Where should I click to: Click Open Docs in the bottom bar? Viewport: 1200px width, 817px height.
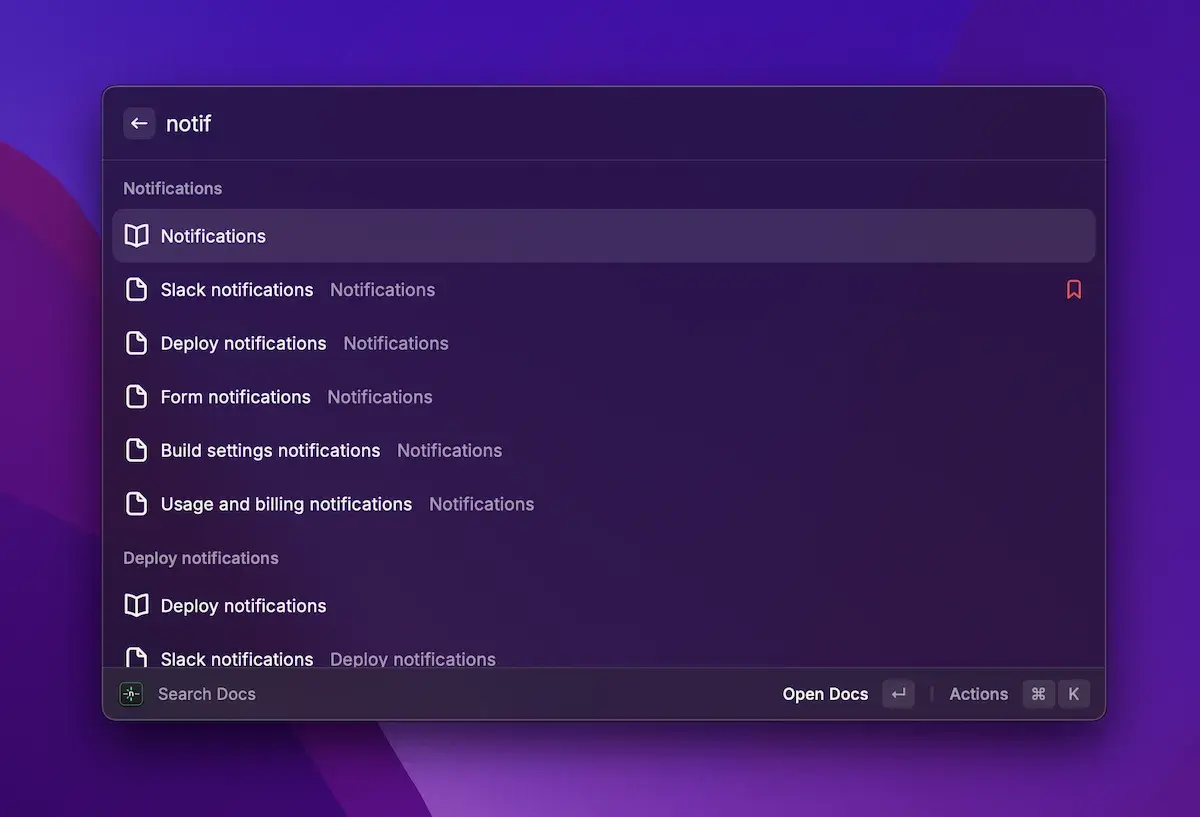tap(825, 694)
